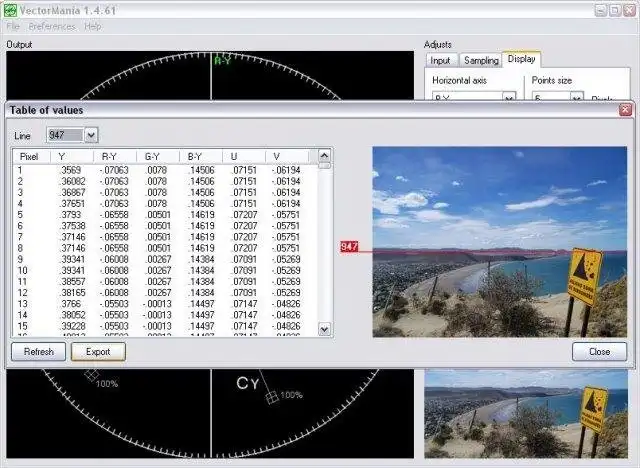This screenshot has height=468, width=640.
Task: Click the table scroll up arrow
Action: click(x=324, y=155)
